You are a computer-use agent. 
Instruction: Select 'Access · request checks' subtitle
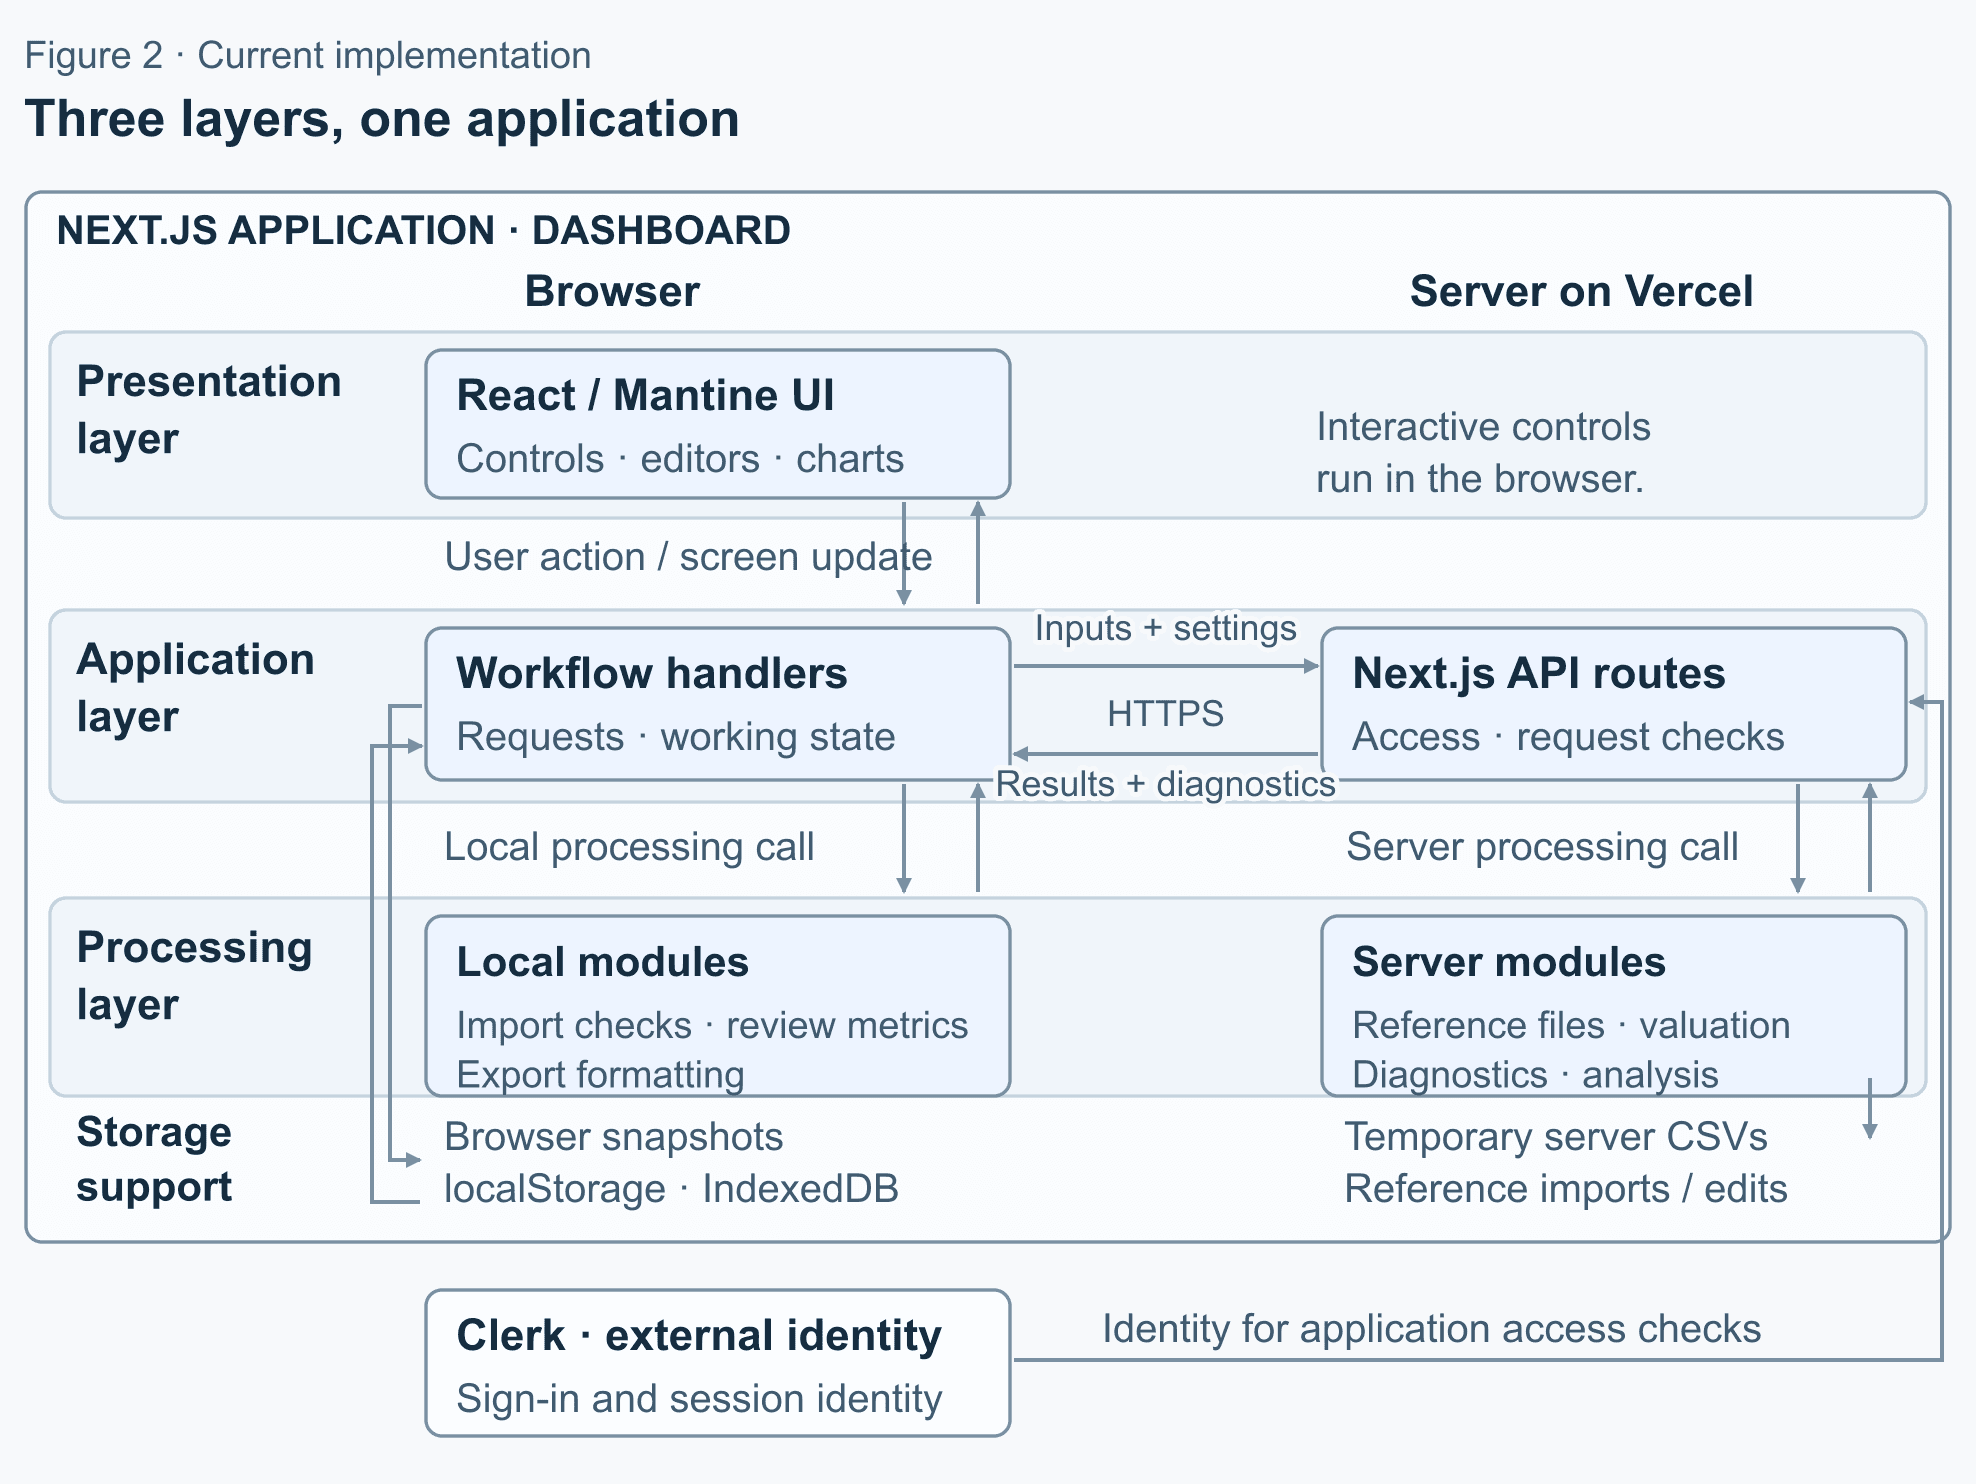[1568, 737]
